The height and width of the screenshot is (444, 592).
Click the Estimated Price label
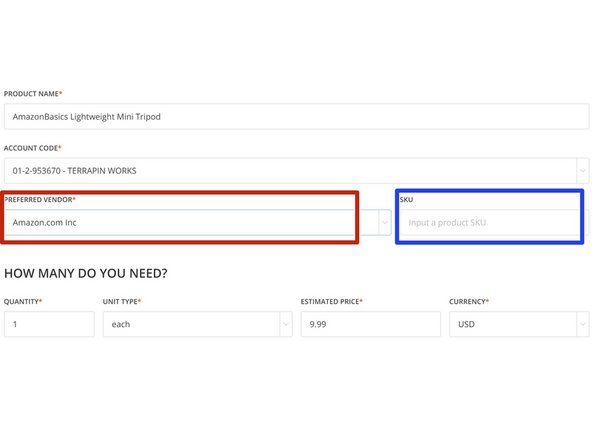(331, 301)
